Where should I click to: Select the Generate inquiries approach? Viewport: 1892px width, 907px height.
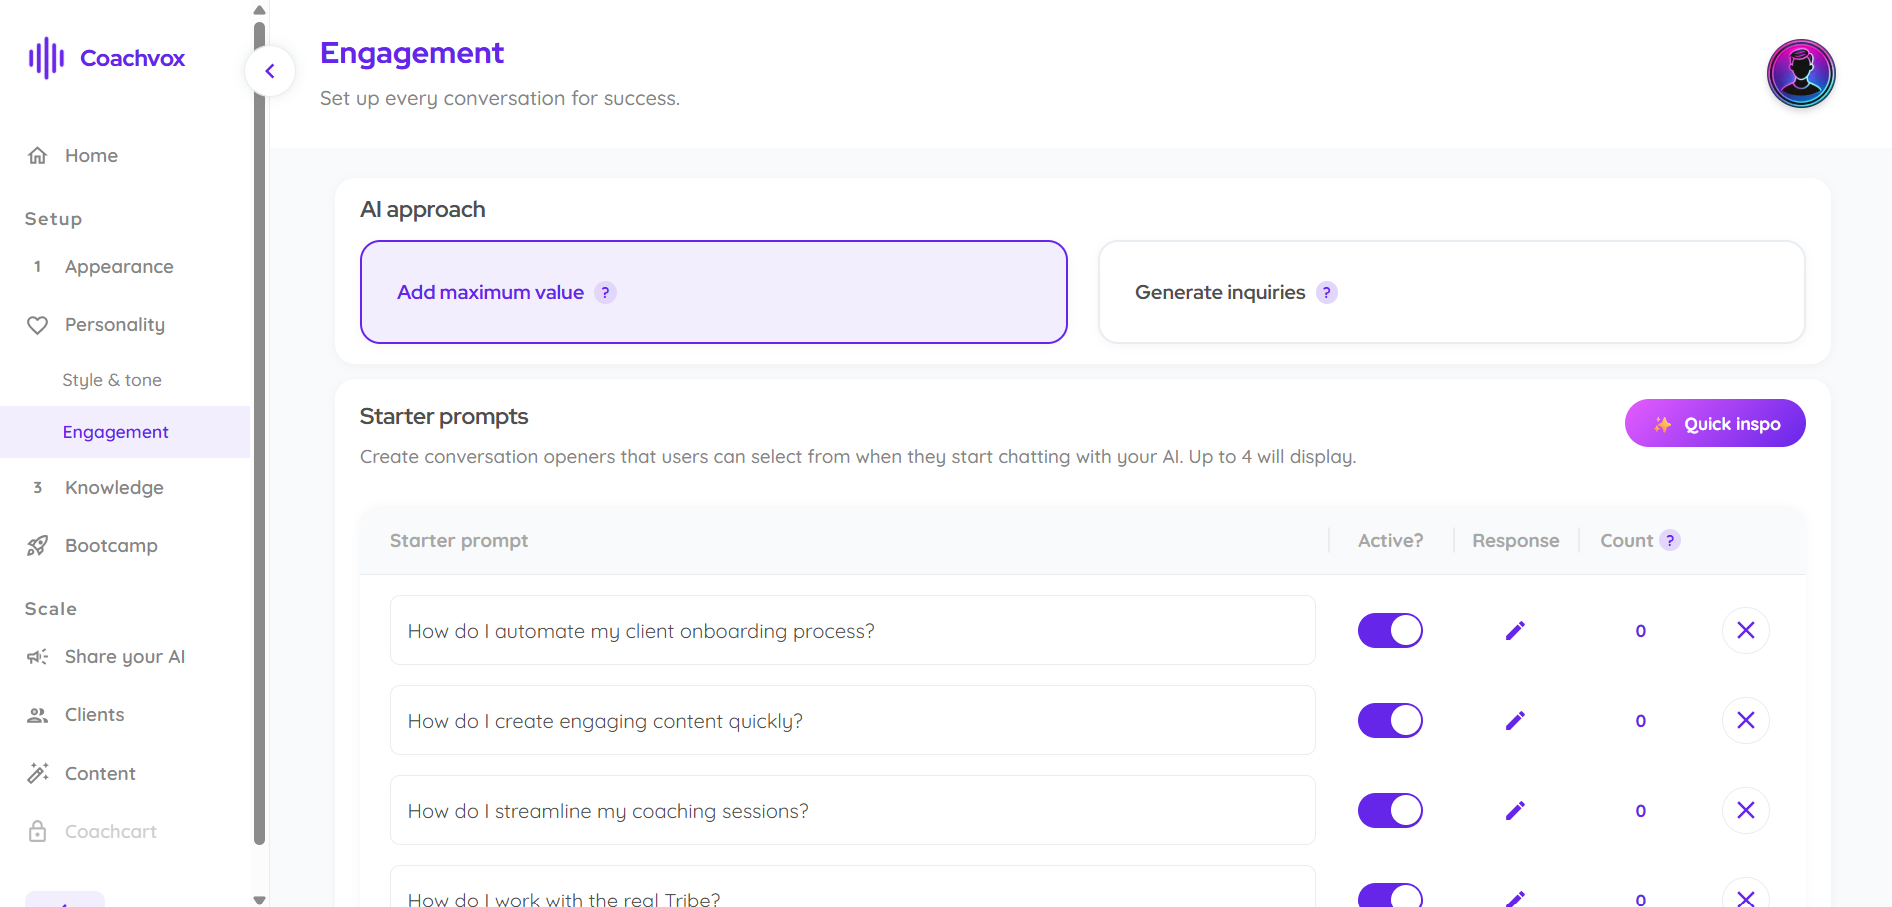point(1452,292)
